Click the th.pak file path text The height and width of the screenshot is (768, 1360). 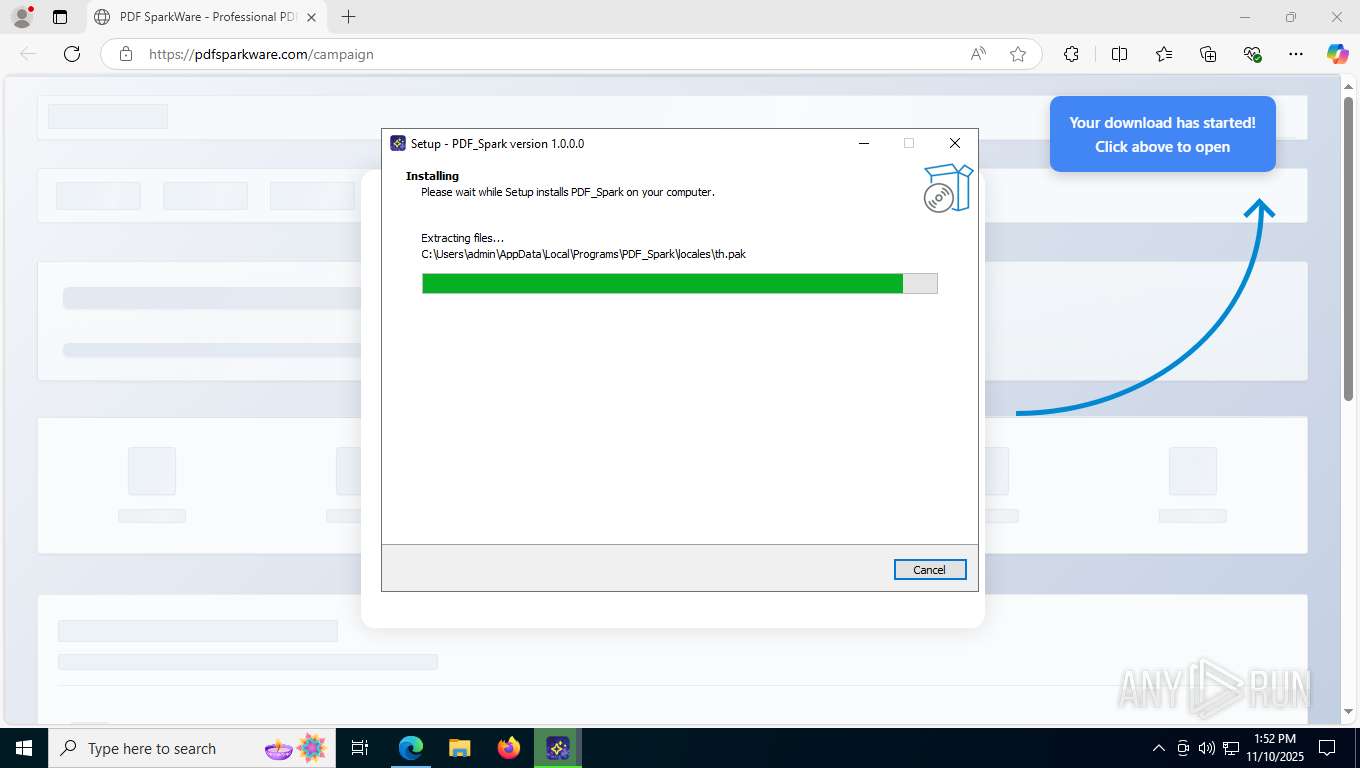pos(583,254)
